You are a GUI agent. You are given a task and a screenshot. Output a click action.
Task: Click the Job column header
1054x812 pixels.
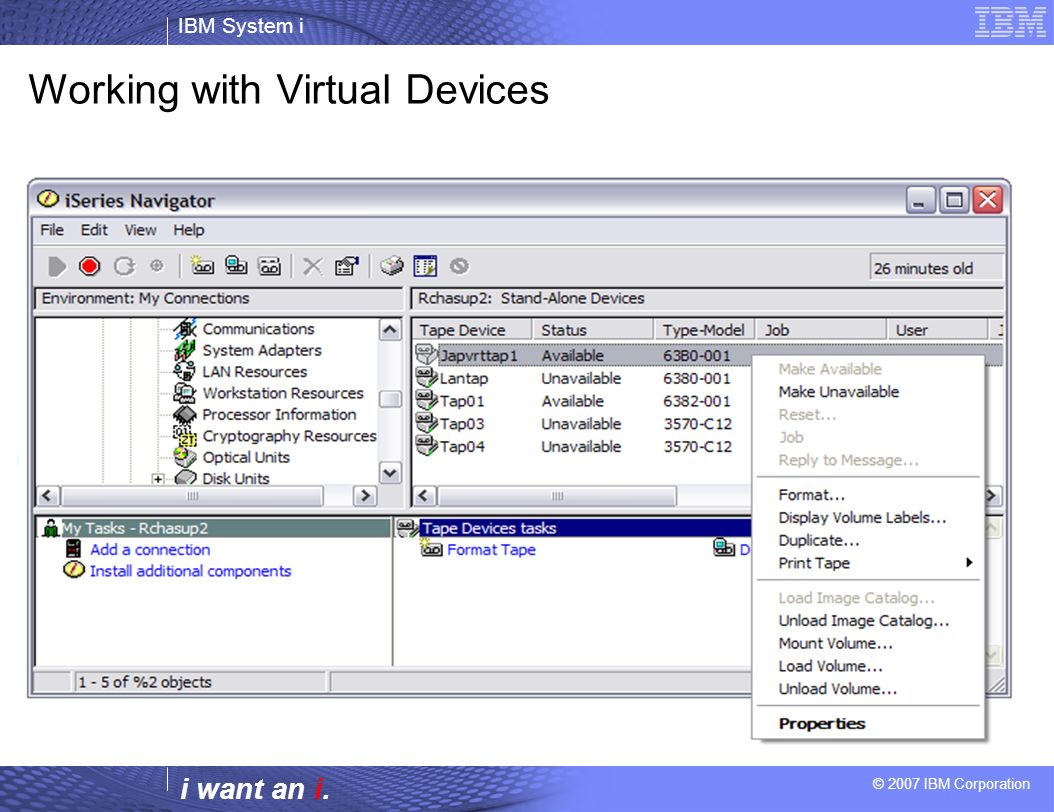[821, 330]
